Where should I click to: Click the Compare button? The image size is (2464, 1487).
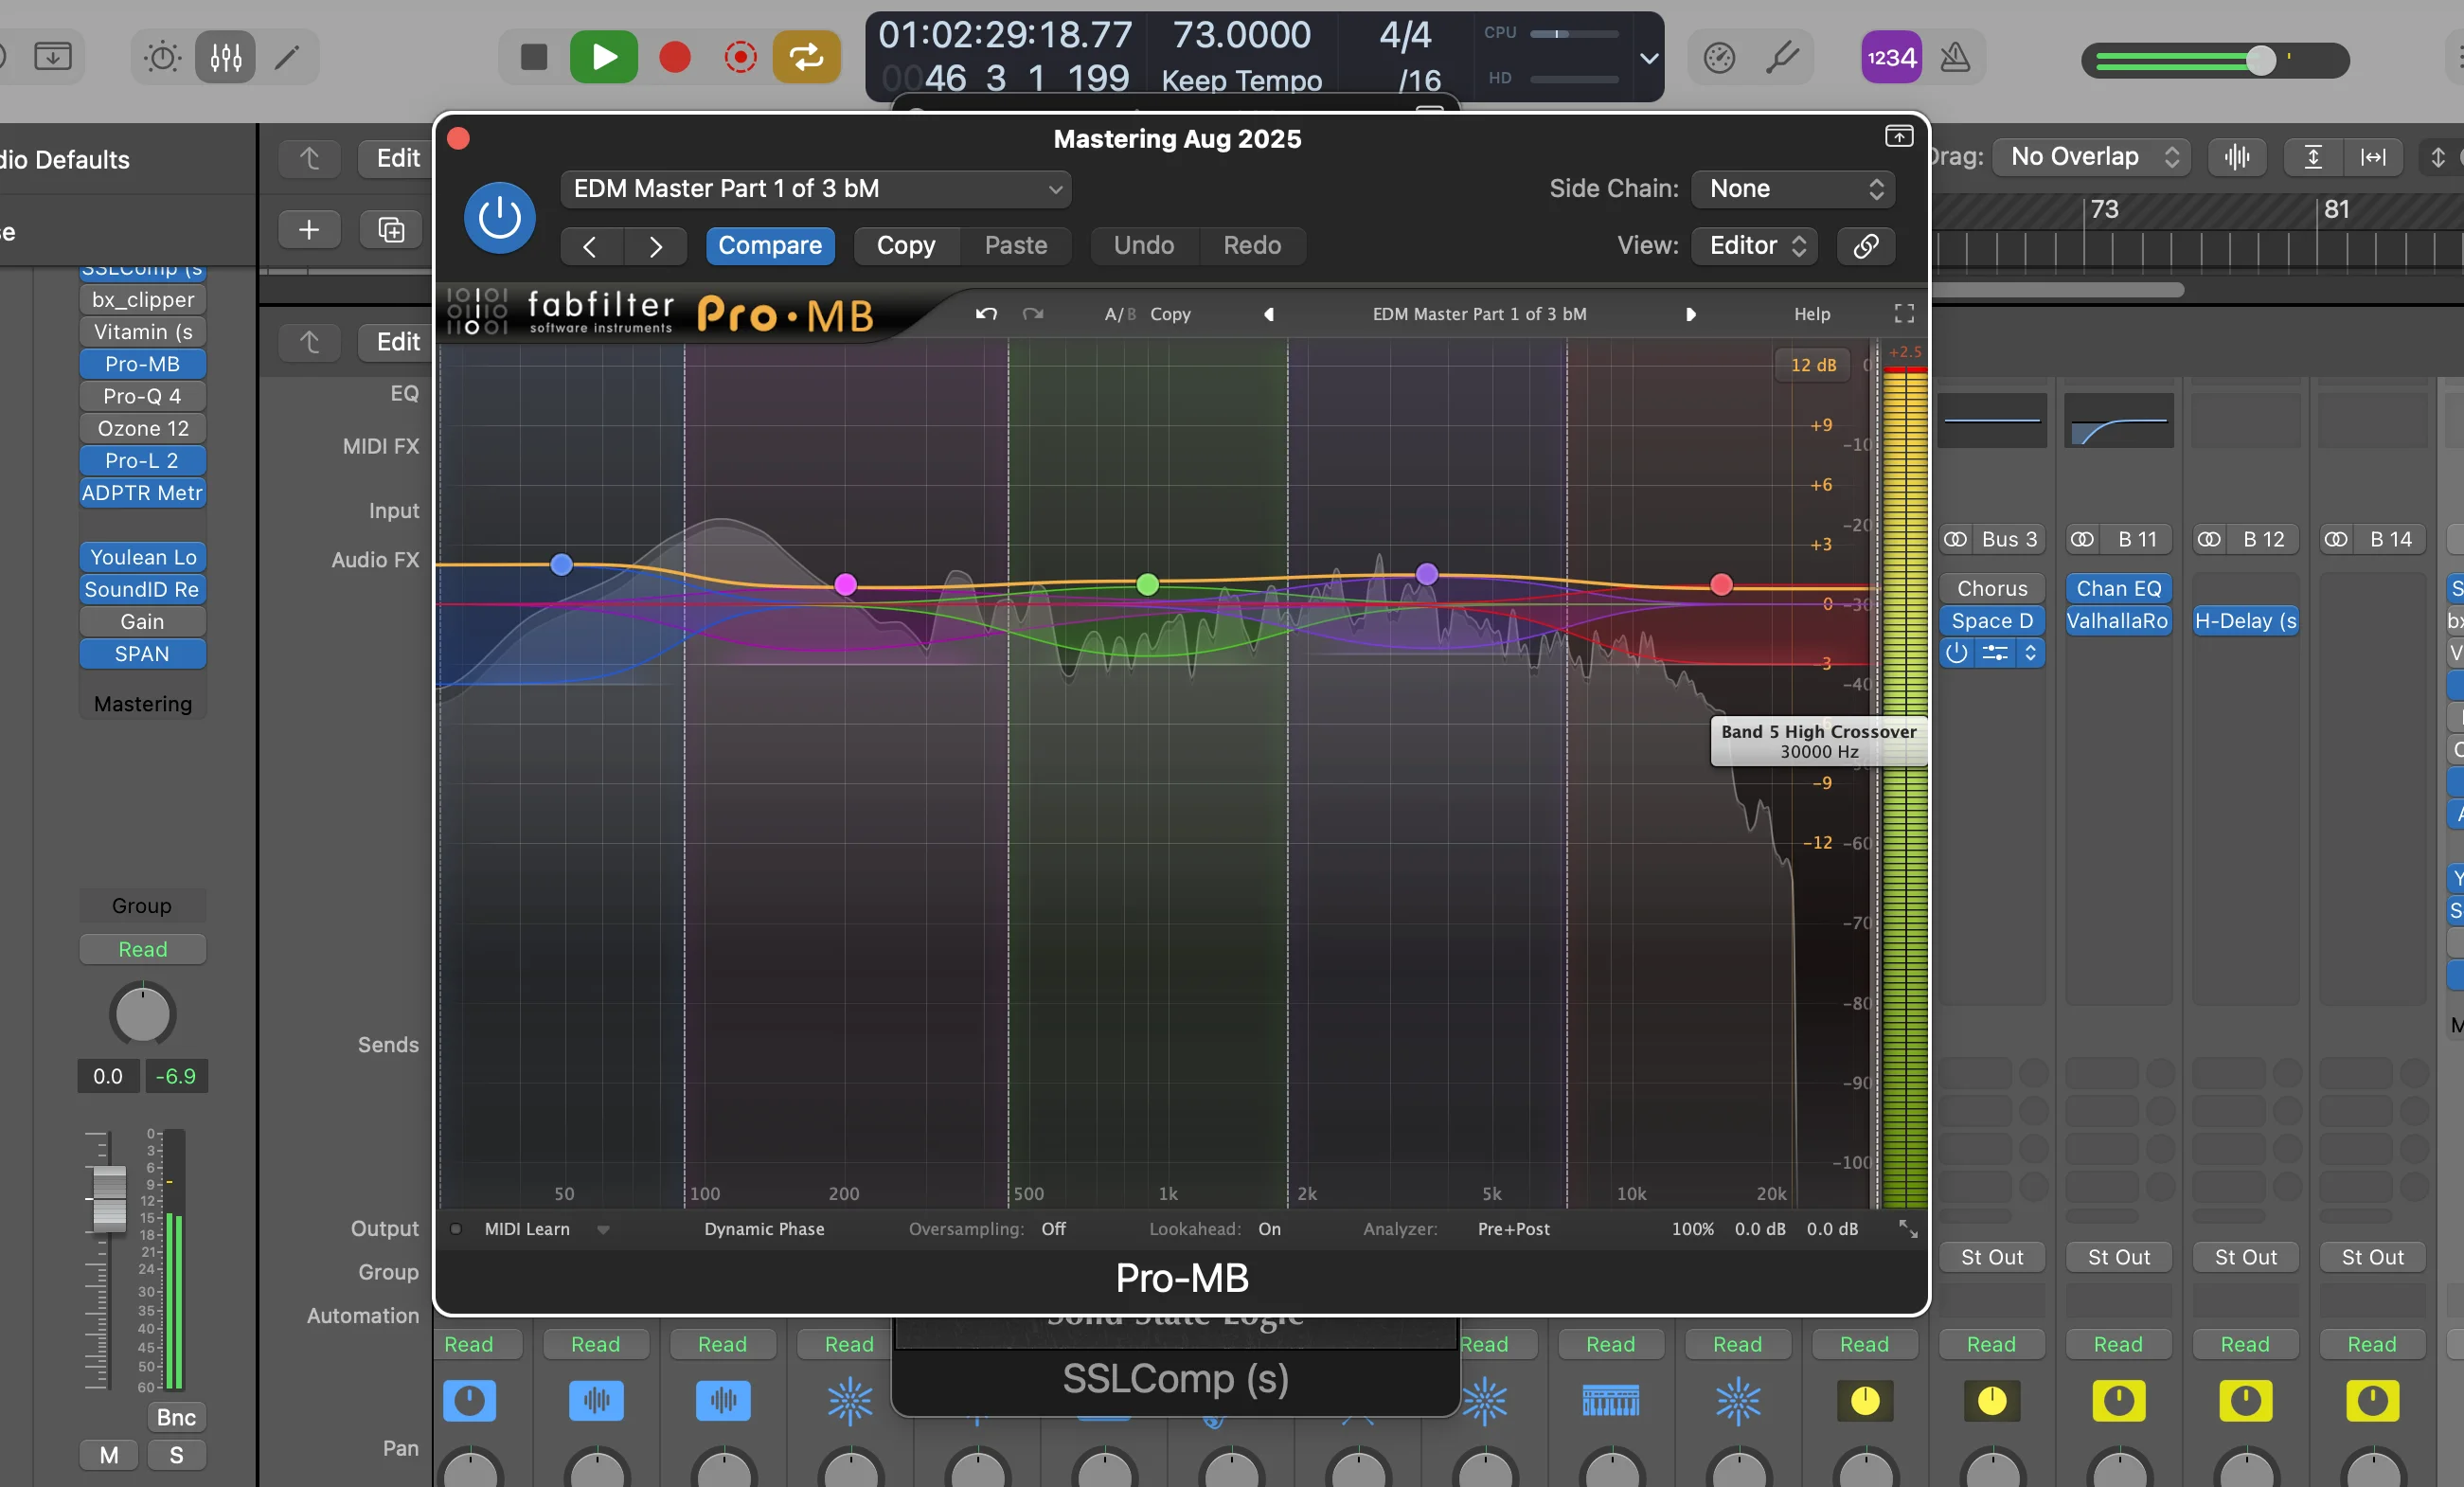click(x=769, y=246)
